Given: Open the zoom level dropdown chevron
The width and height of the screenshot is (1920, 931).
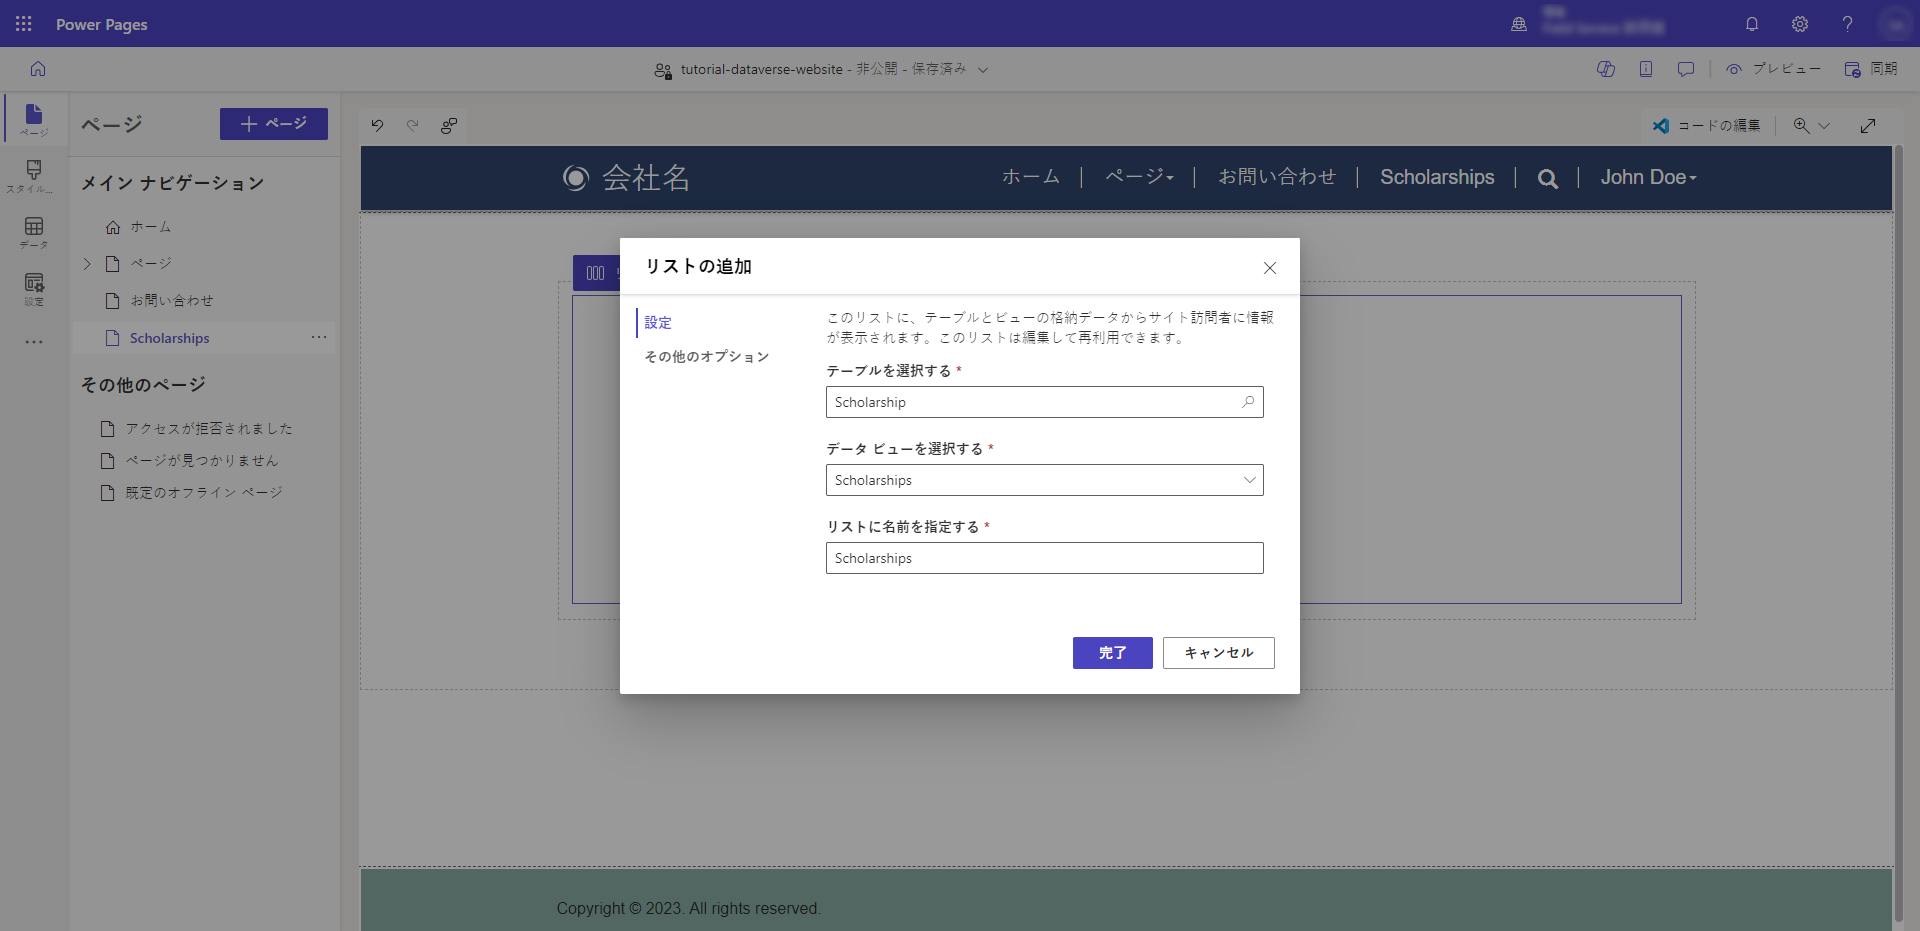Looking at the screenshot, I should pos(1825,125).
